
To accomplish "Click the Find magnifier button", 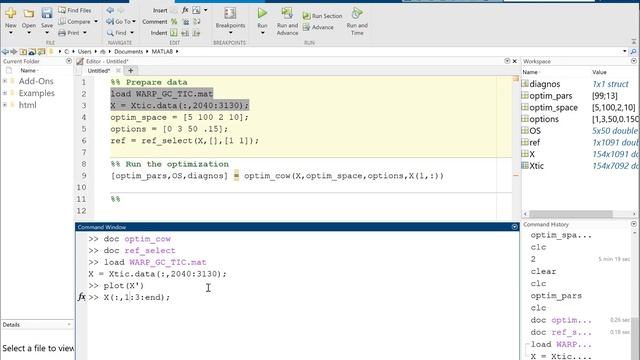I will pos(117,33).
